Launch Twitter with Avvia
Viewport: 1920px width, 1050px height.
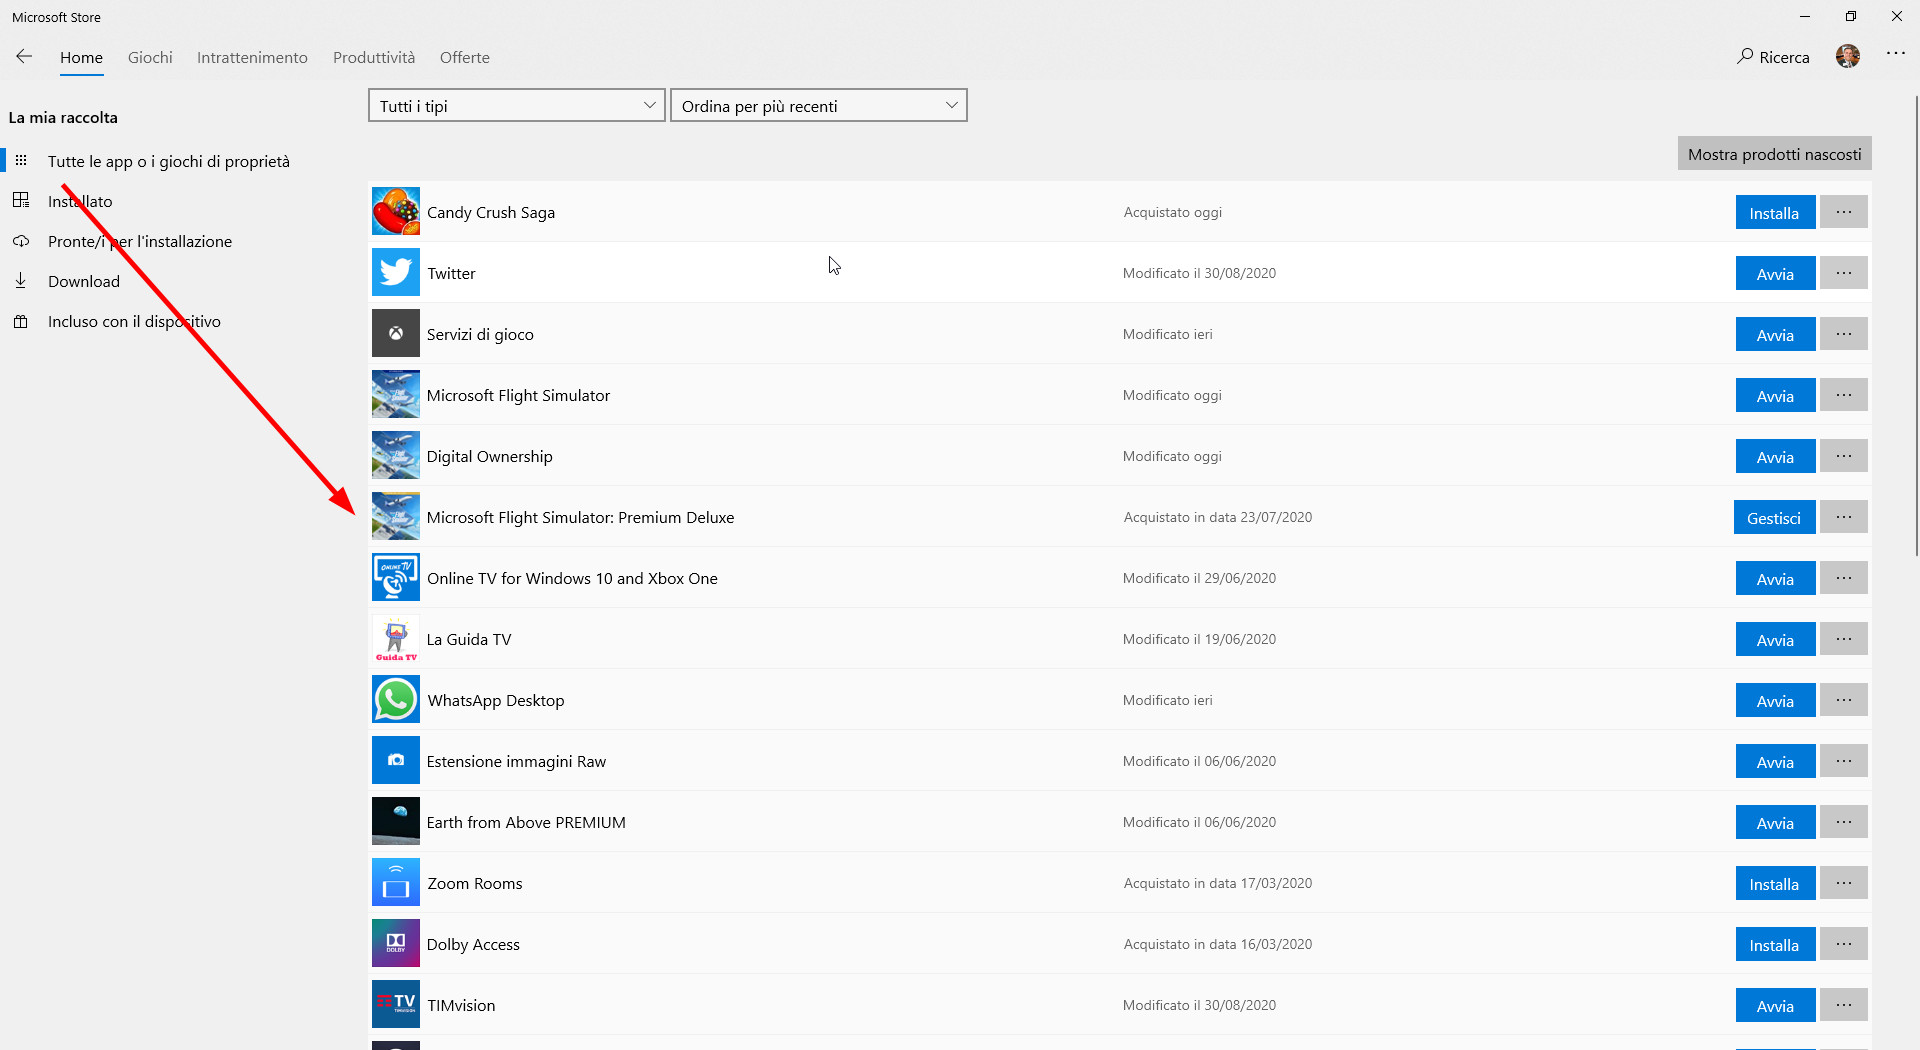[1775, 274]
